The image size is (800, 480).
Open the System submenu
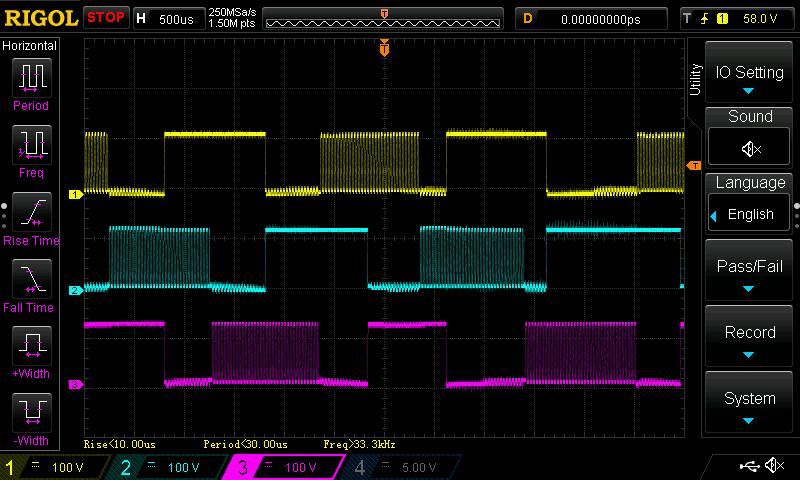(749, 402)
